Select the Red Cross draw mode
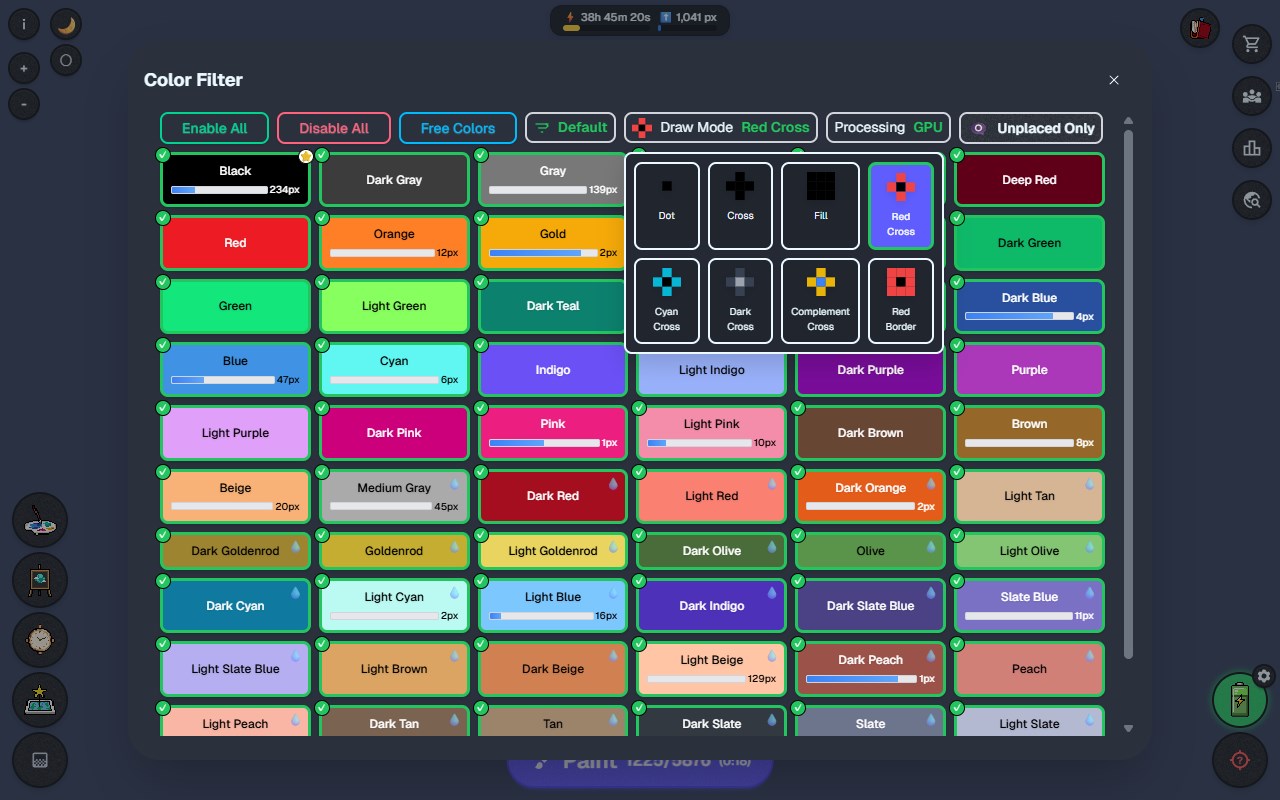This screenshot has height=800, width=1280. (901, 206)
